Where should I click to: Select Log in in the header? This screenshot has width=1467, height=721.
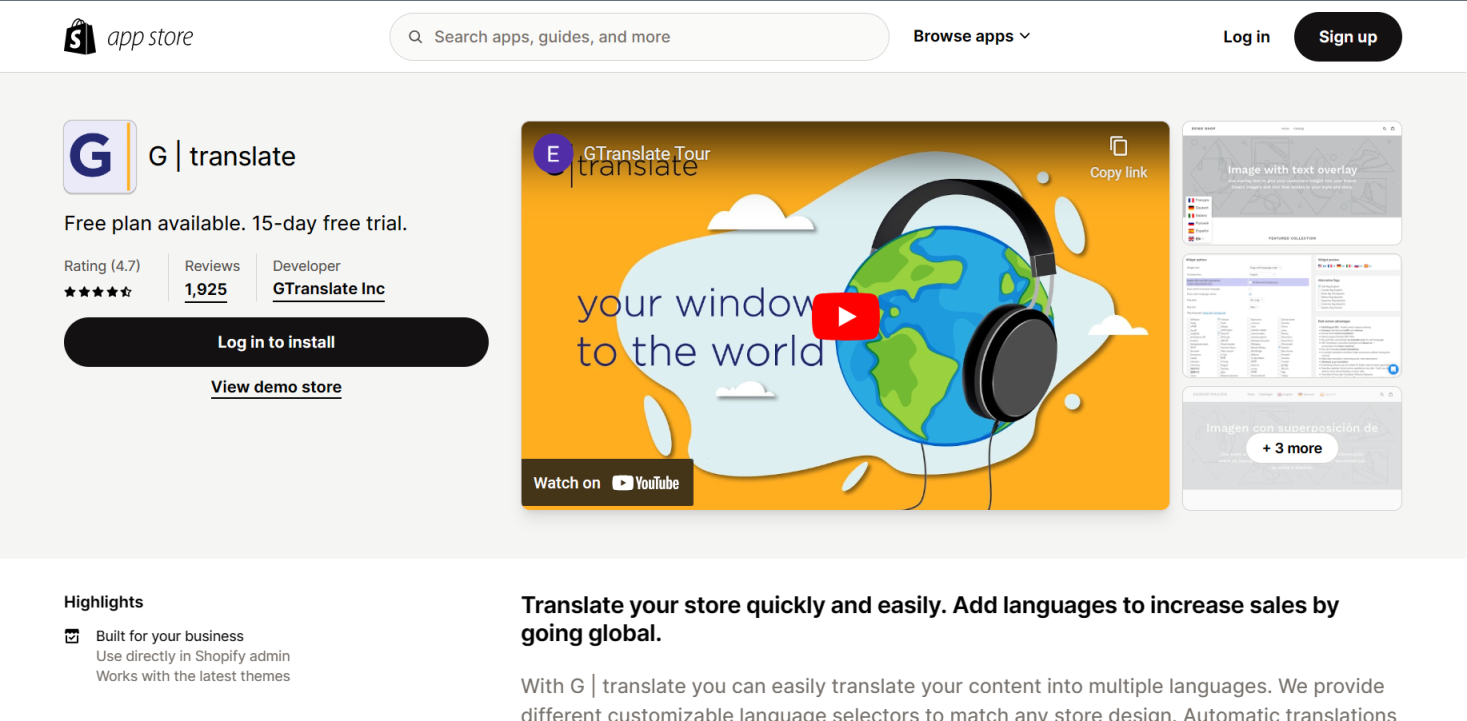point(1245,36)
